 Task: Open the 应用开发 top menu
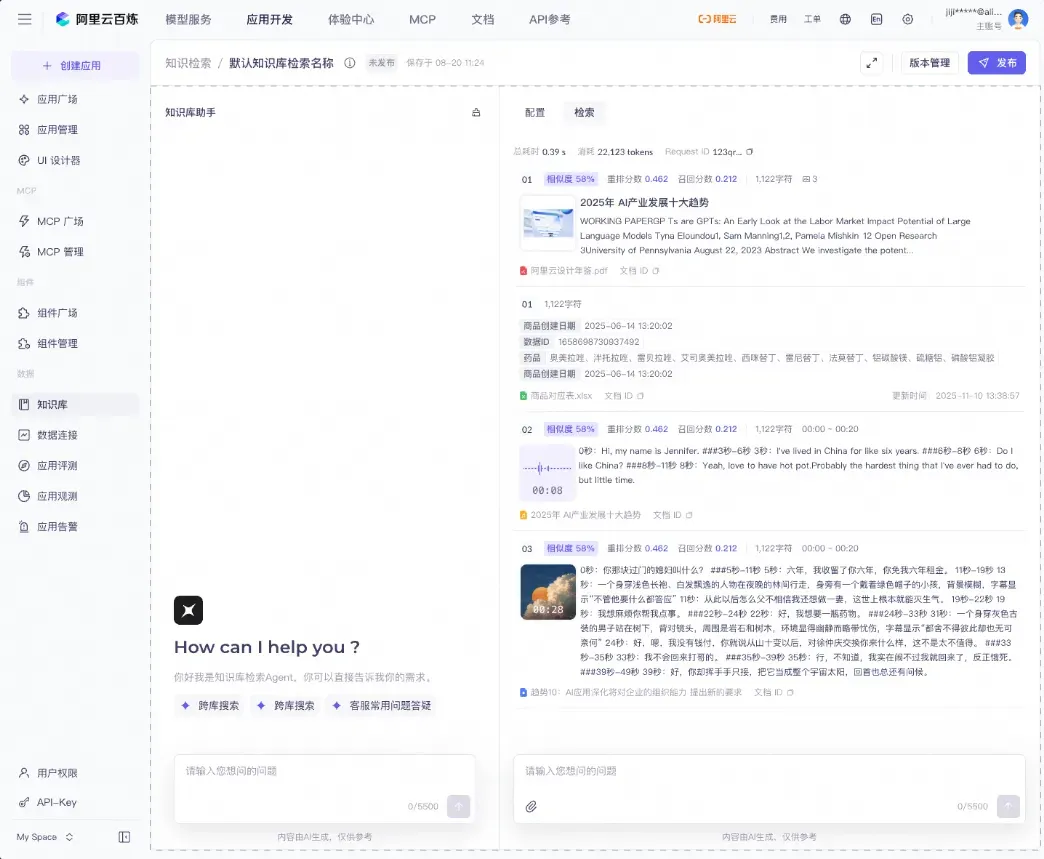point(270,19)
